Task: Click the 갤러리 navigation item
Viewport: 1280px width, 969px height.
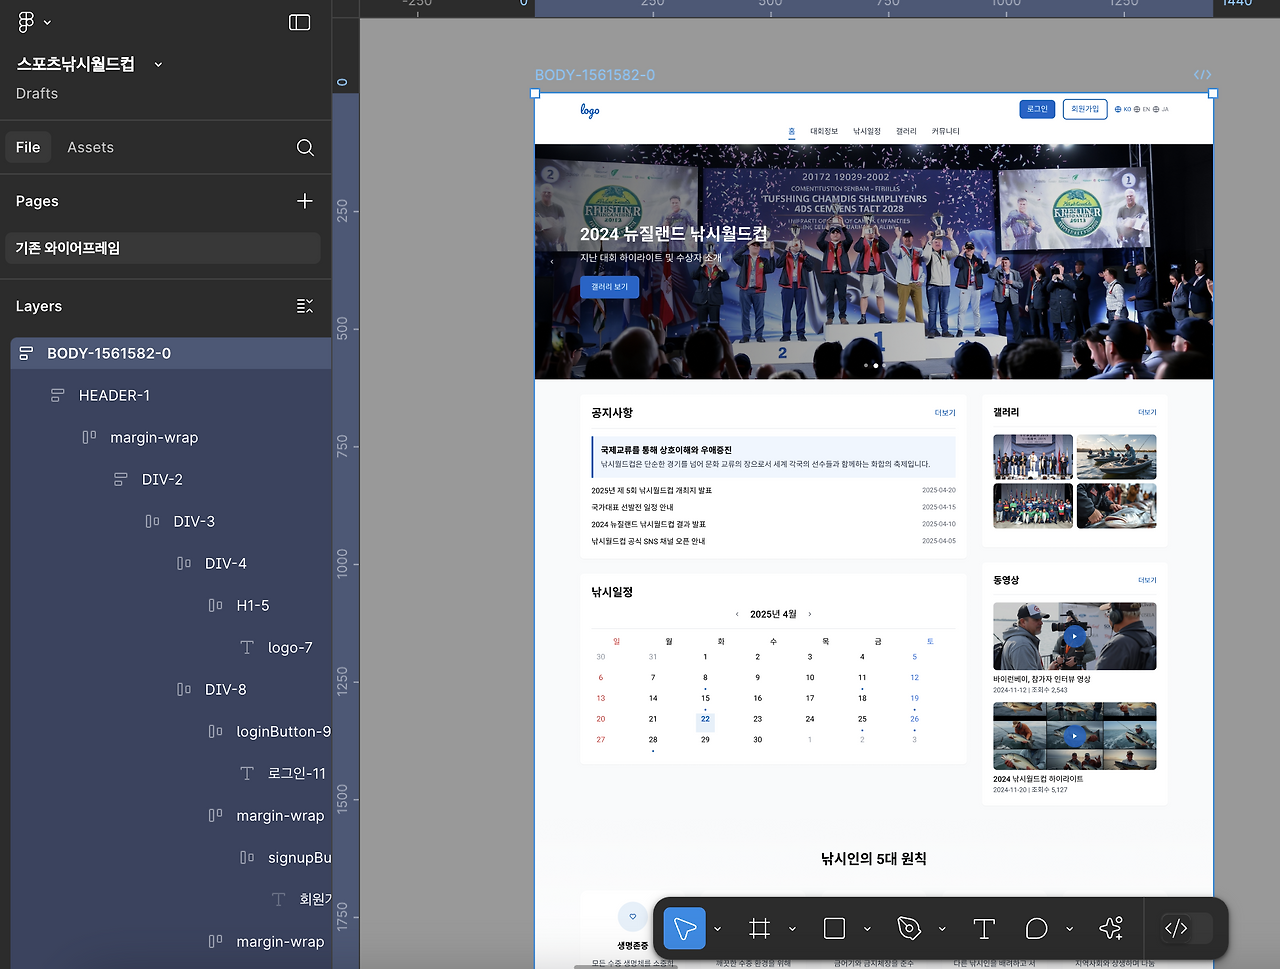Action: pyautogui.click(x=906, y=131)
